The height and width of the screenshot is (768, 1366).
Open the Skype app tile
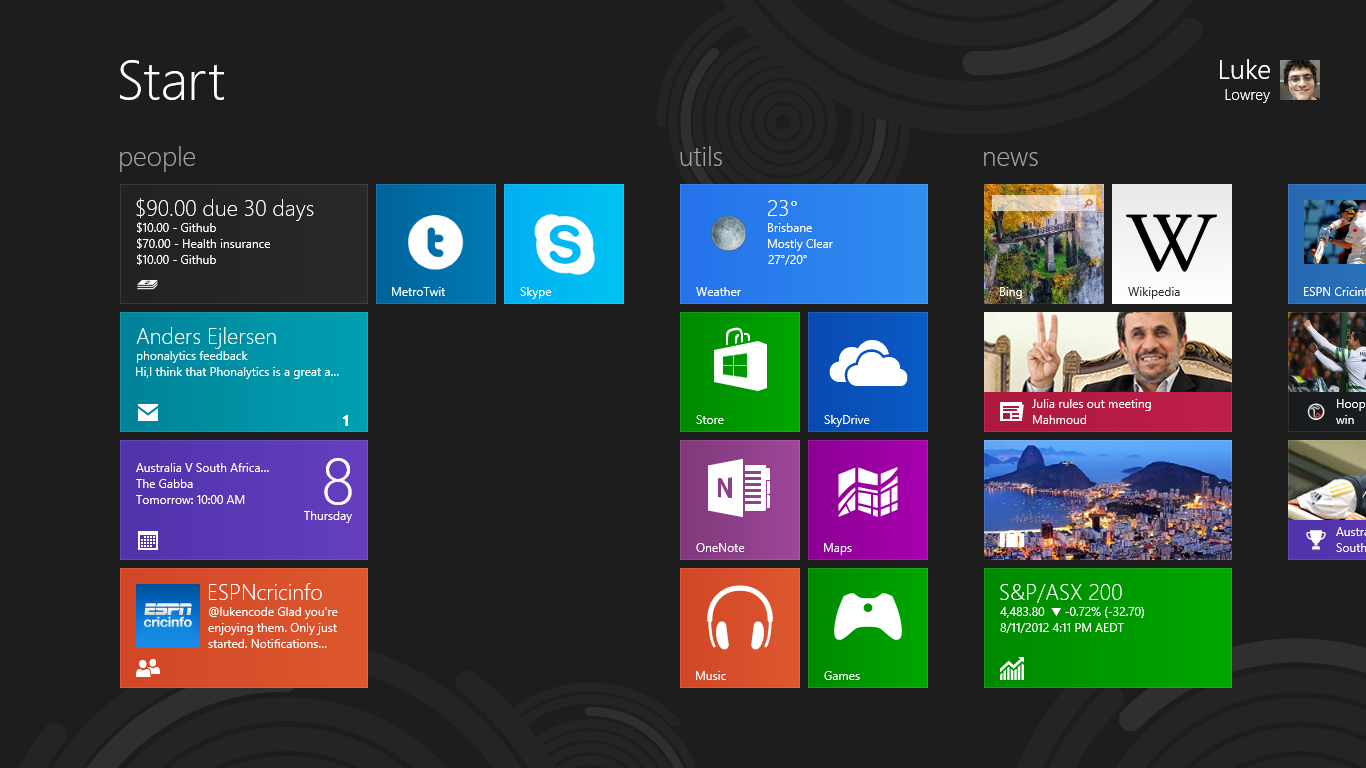coord(563,243)
